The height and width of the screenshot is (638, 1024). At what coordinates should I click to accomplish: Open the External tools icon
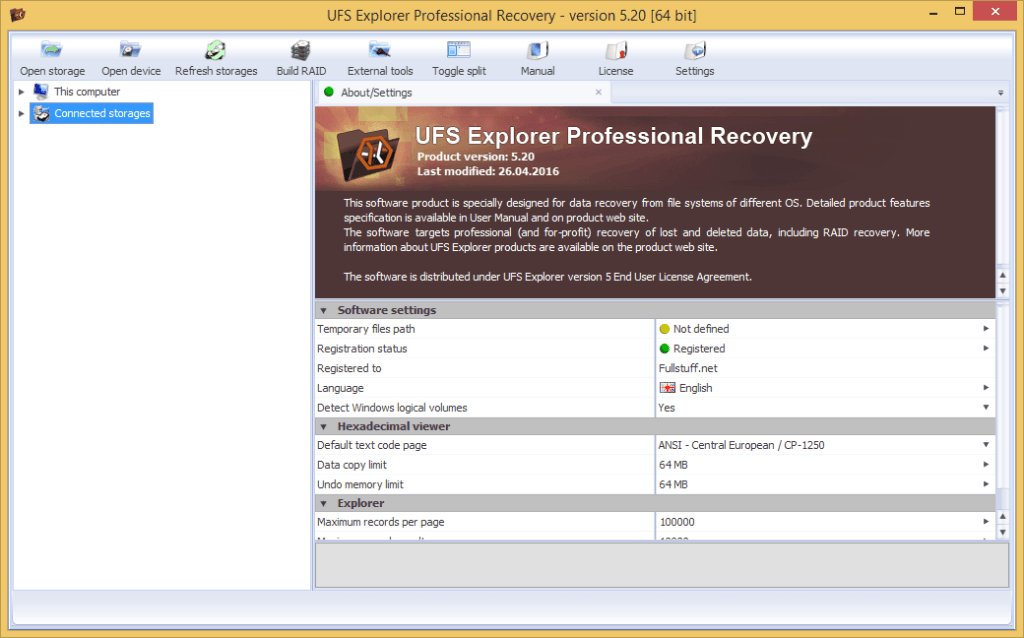(379, 50)
